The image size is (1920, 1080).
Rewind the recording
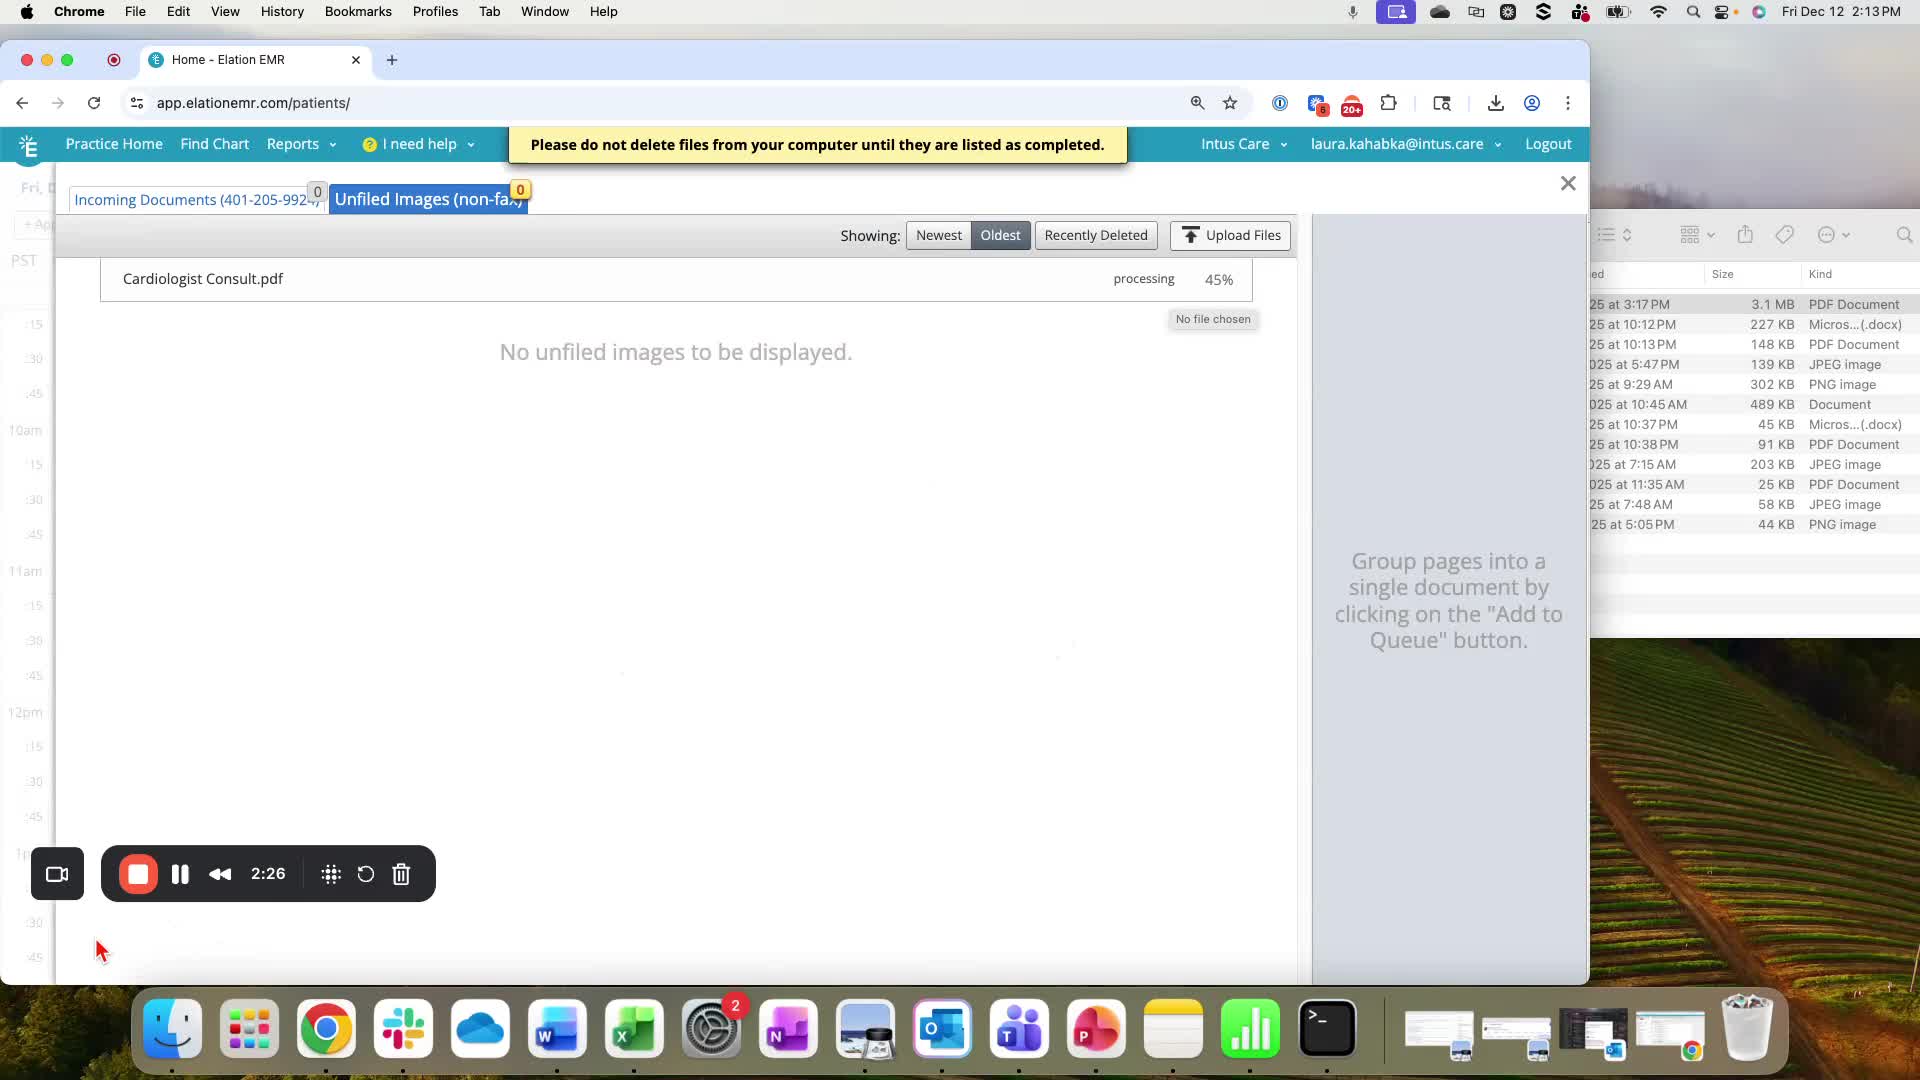pyautogui.click(x=220, y=874)
